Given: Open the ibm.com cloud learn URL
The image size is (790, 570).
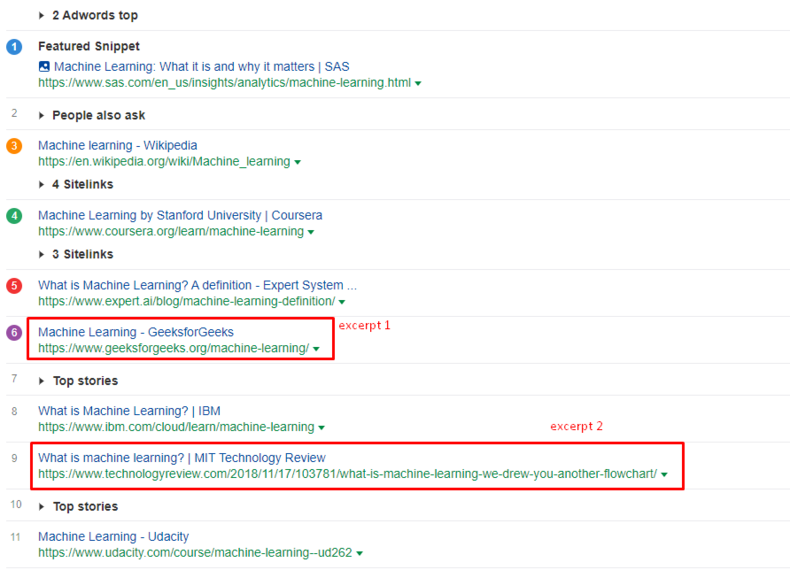Looking at the screenshot, I should pos(176,427).
